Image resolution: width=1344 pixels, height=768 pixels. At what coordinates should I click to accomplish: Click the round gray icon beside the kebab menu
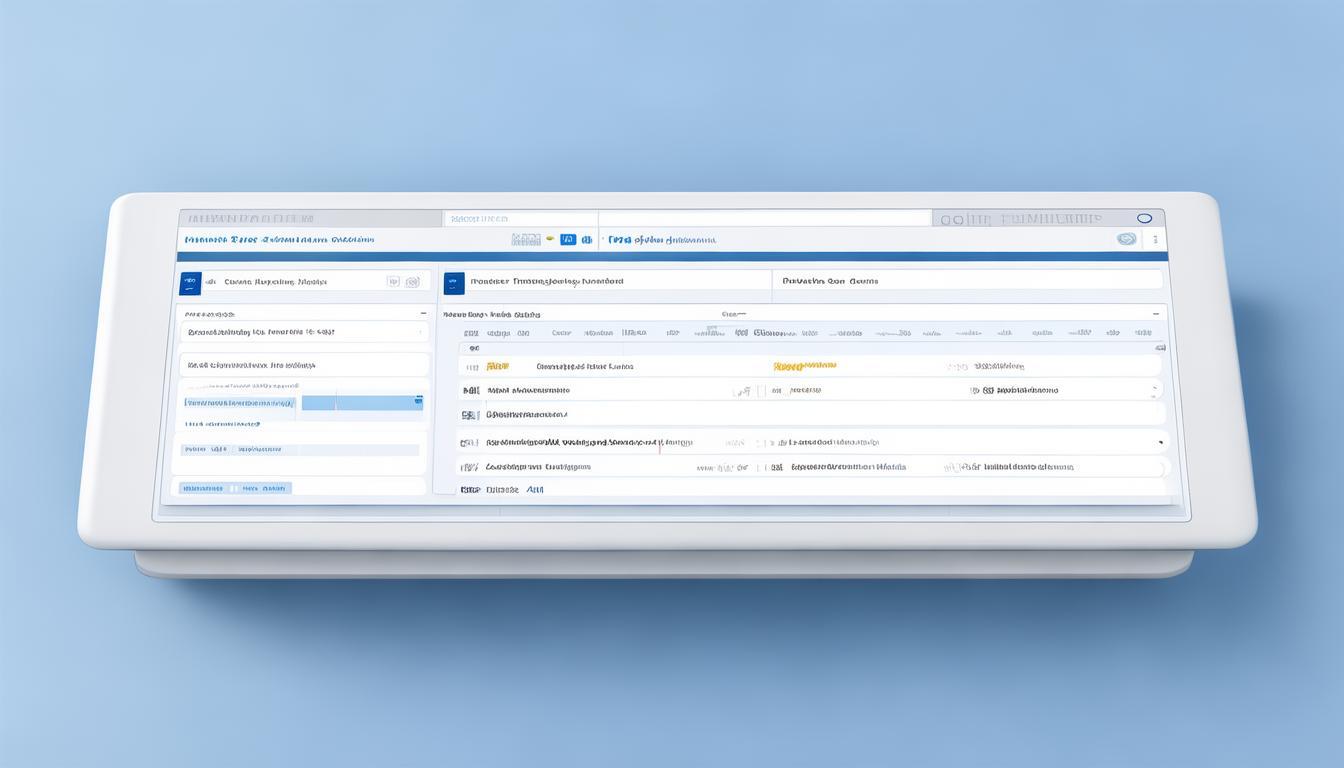pos(1126,240)
